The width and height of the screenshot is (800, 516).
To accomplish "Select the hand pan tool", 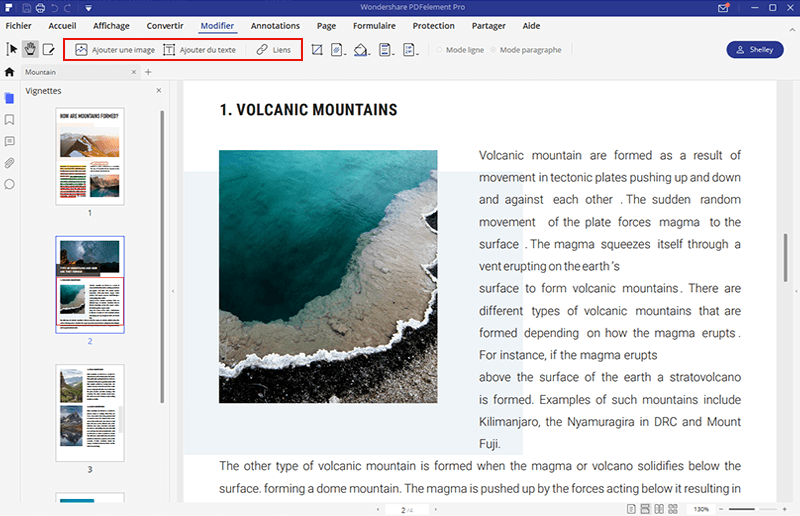I will tap(29, 49).
